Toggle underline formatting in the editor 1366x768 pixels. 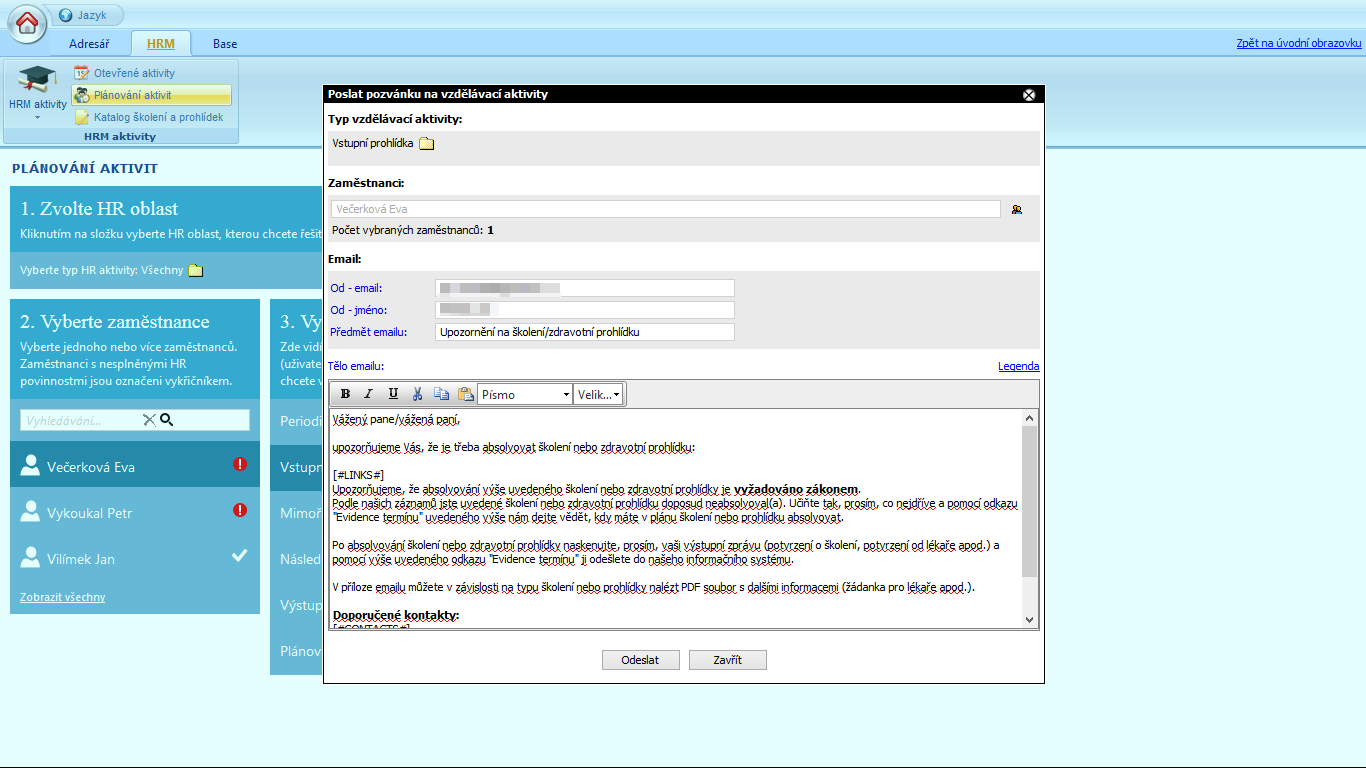[x=393, y=394]
